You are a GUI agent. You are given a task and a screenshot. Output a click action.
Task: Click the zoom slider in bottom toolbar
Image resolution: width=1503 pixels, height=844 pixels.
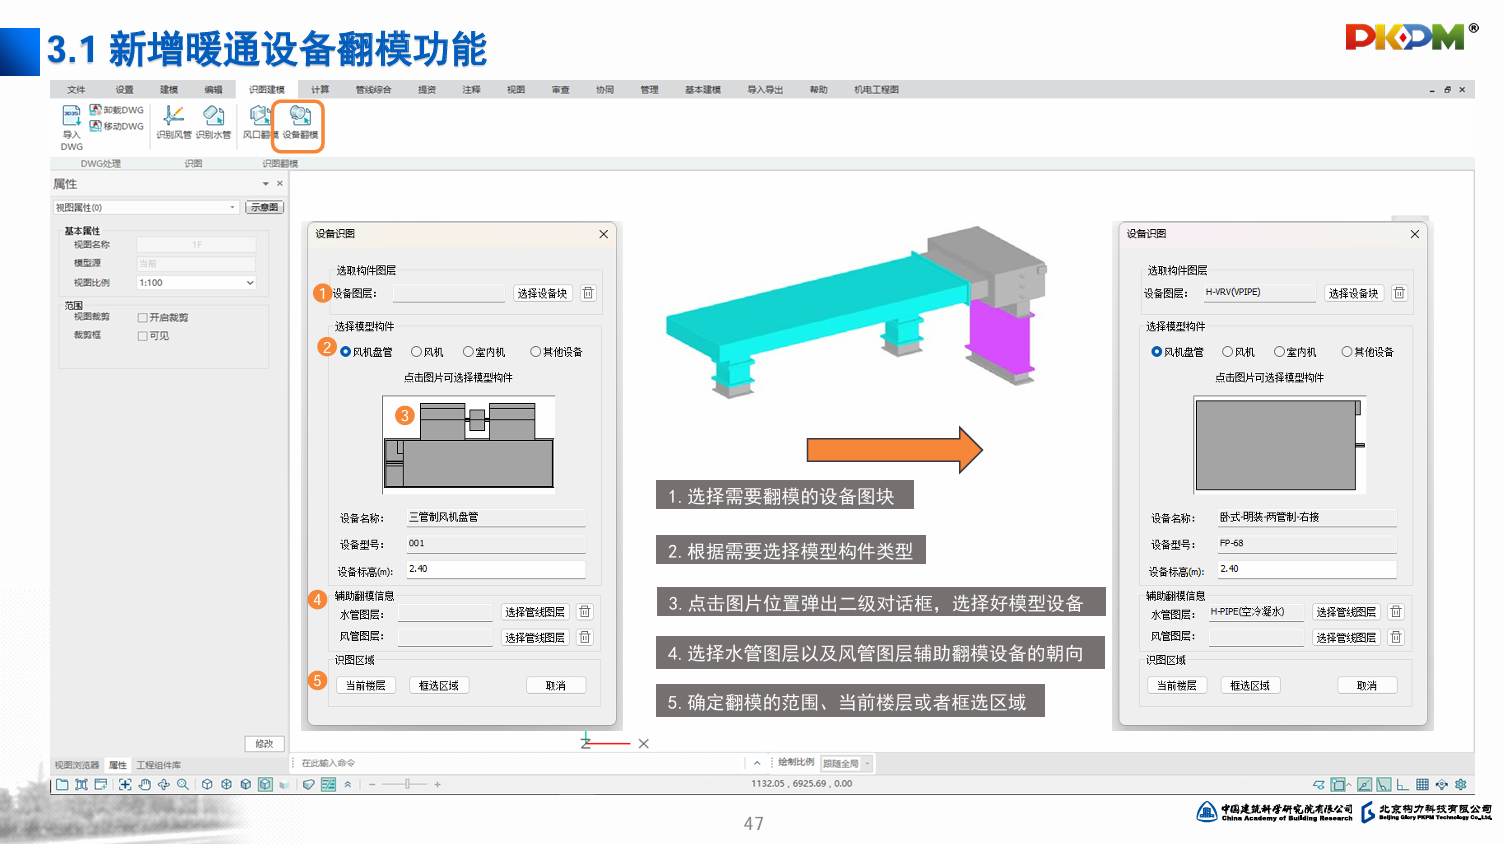[x=407, y=785]
